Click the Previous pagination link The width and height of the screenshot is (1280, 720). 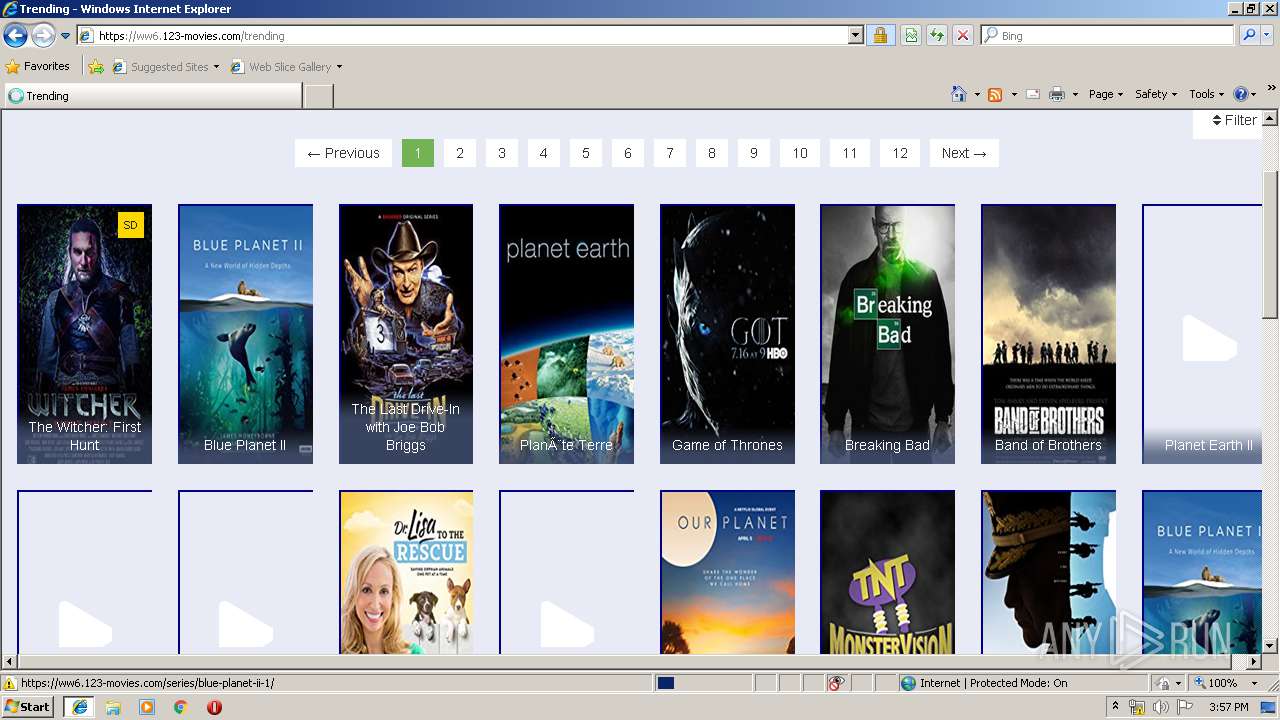pos(343,153)
